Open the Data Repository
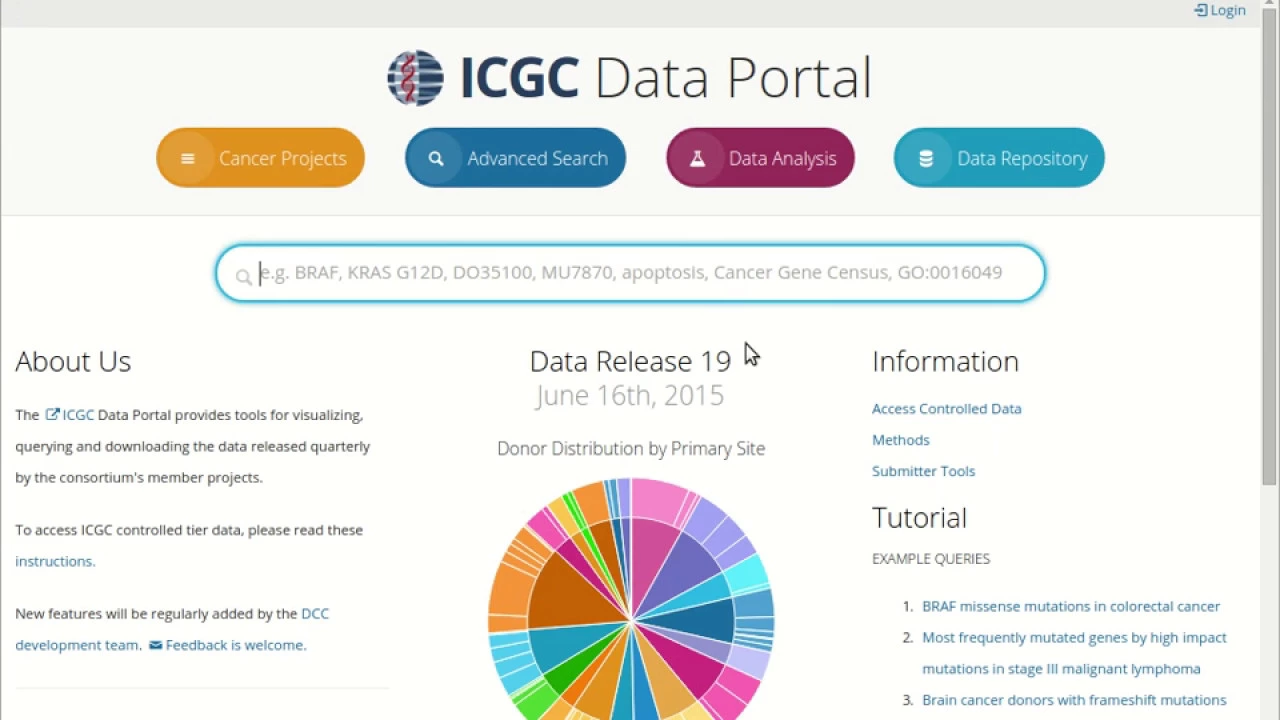 (999, 158)
